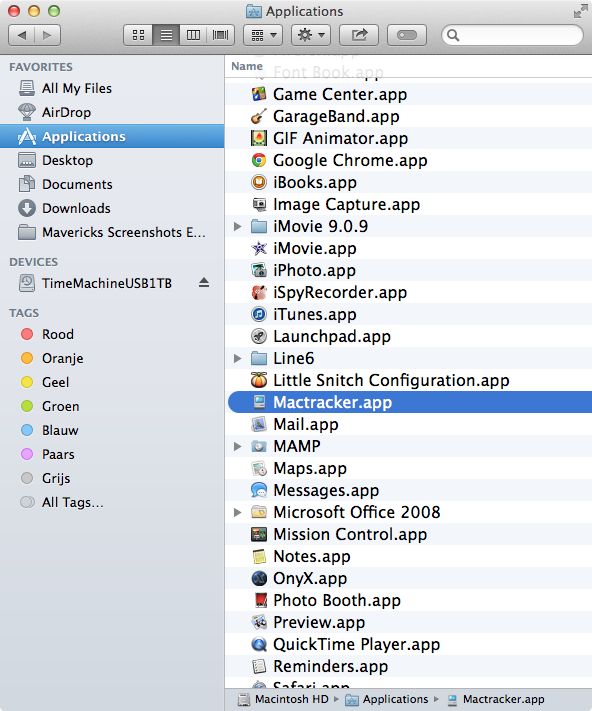Click the Mission Control icon

coord(259,534)
